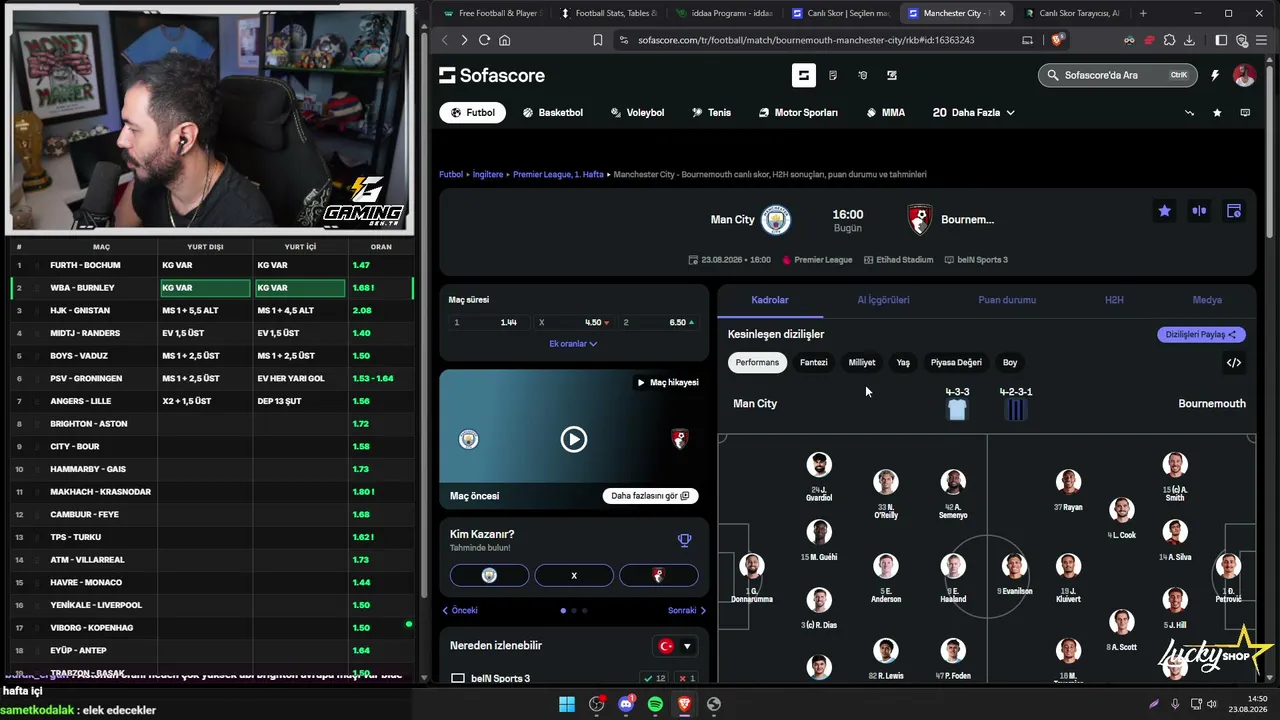Open the Sofascore user profile avatar
Screen dimensions: 1280x720
coord(1244,75)
